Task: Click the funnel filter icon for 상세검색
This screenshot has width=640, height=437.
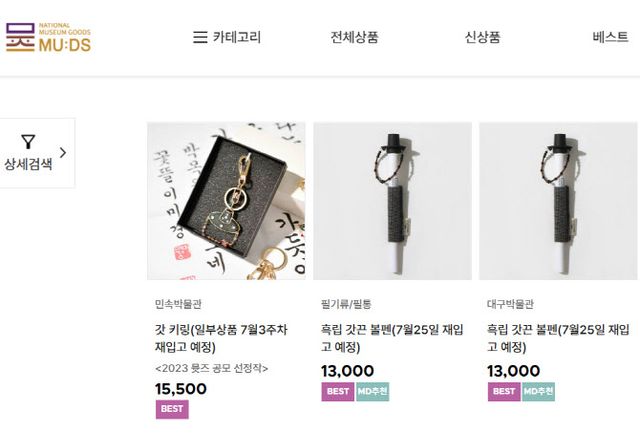Action: [28, 142]
